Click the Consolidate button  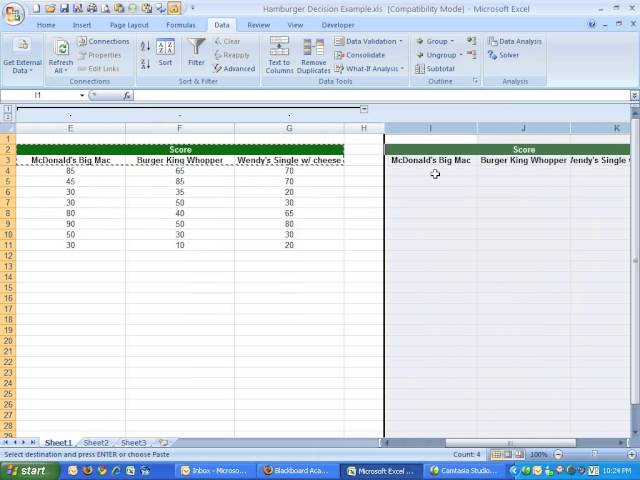tap(360, 55)
